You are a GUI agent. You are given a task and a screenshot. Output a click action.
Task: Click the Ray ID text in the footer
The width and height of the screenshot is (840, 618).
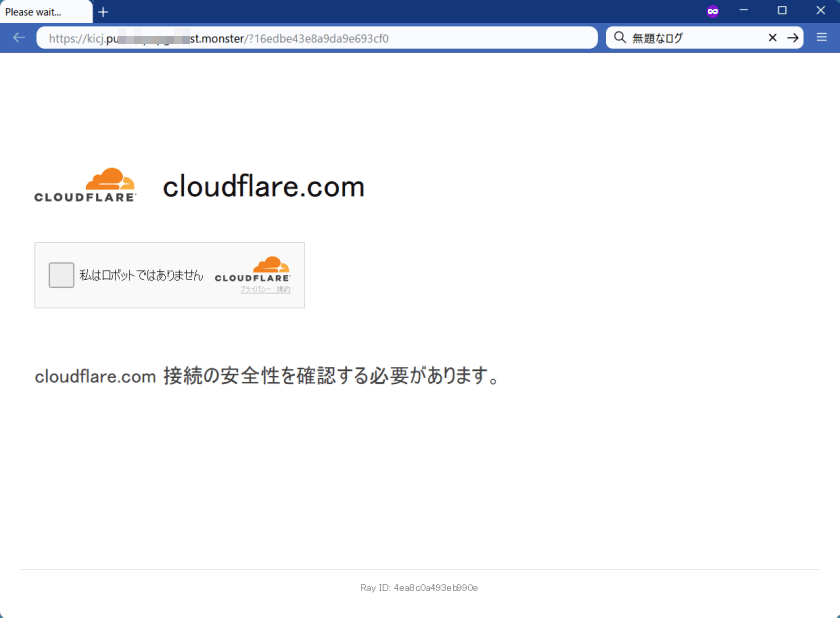tap(419, 587)
